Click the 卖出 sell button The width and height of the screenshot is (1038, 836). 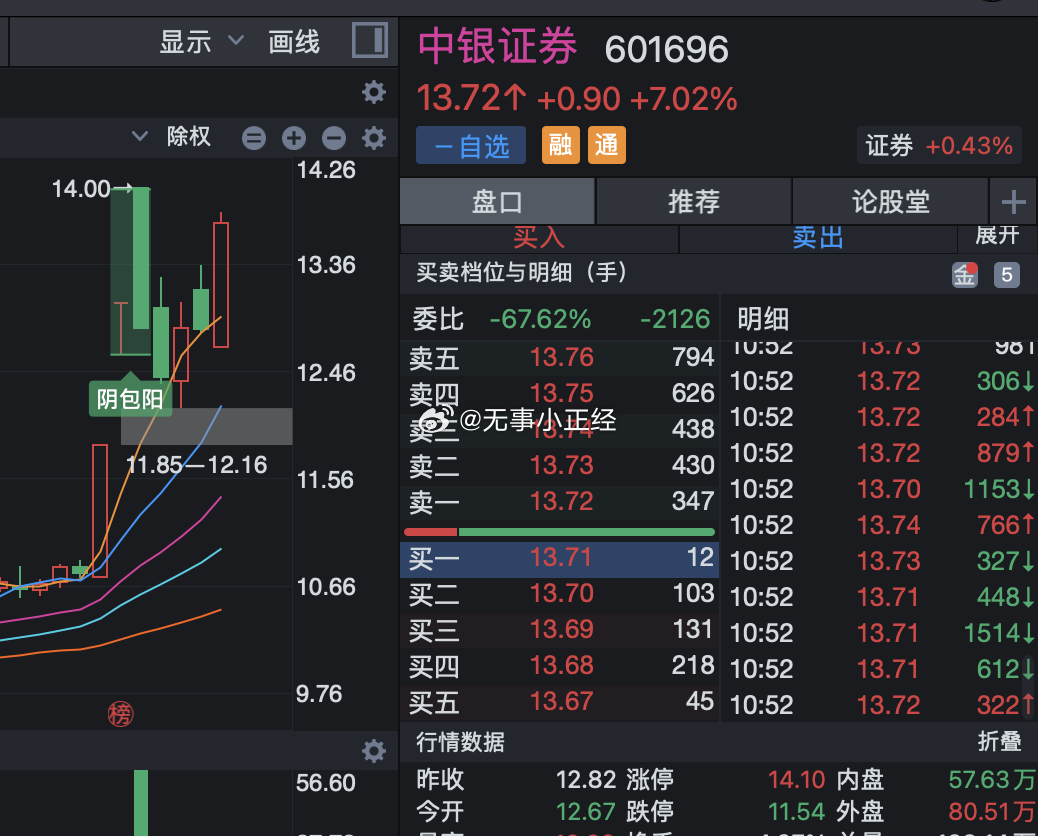(x=818, y=238)
